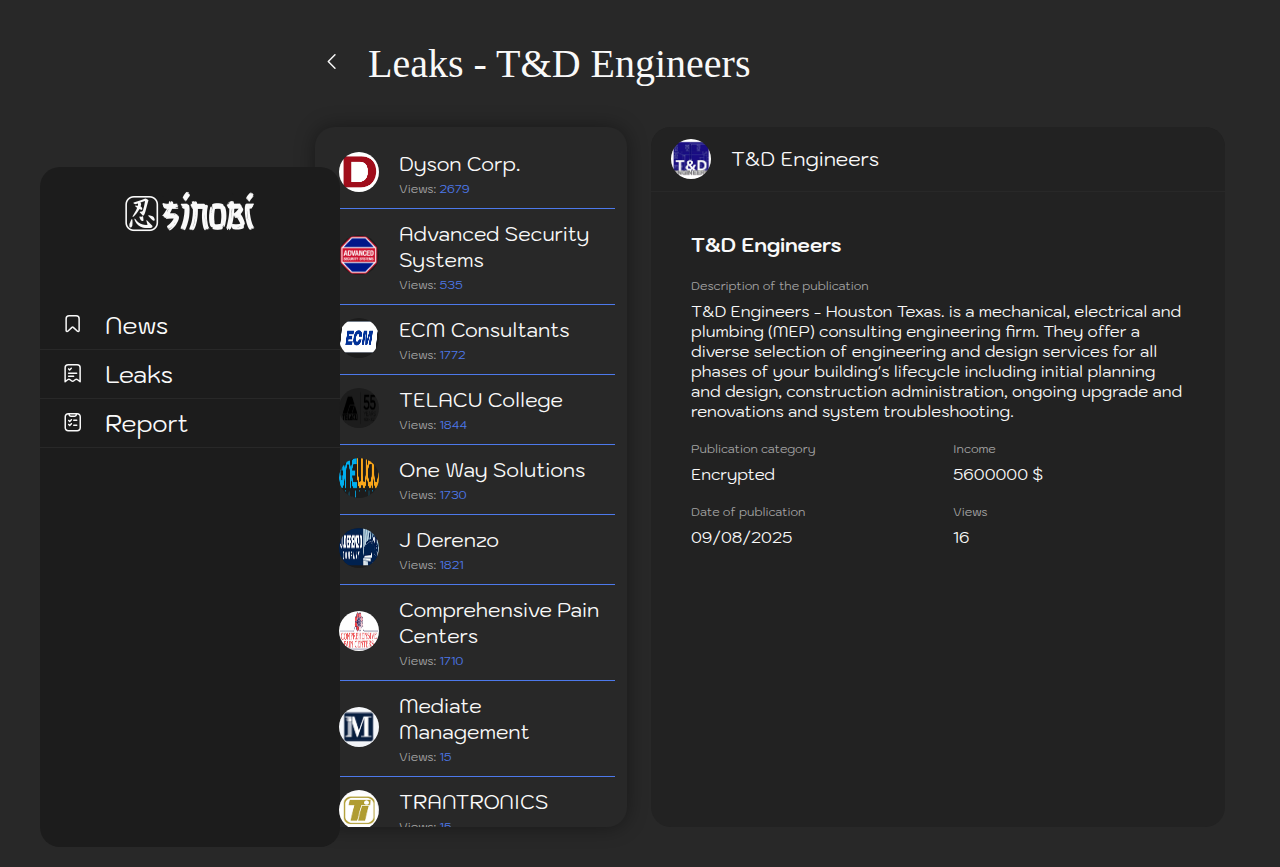Click the Sinobi logo in the sidebar
The image size is (1280, 867).
190,212
